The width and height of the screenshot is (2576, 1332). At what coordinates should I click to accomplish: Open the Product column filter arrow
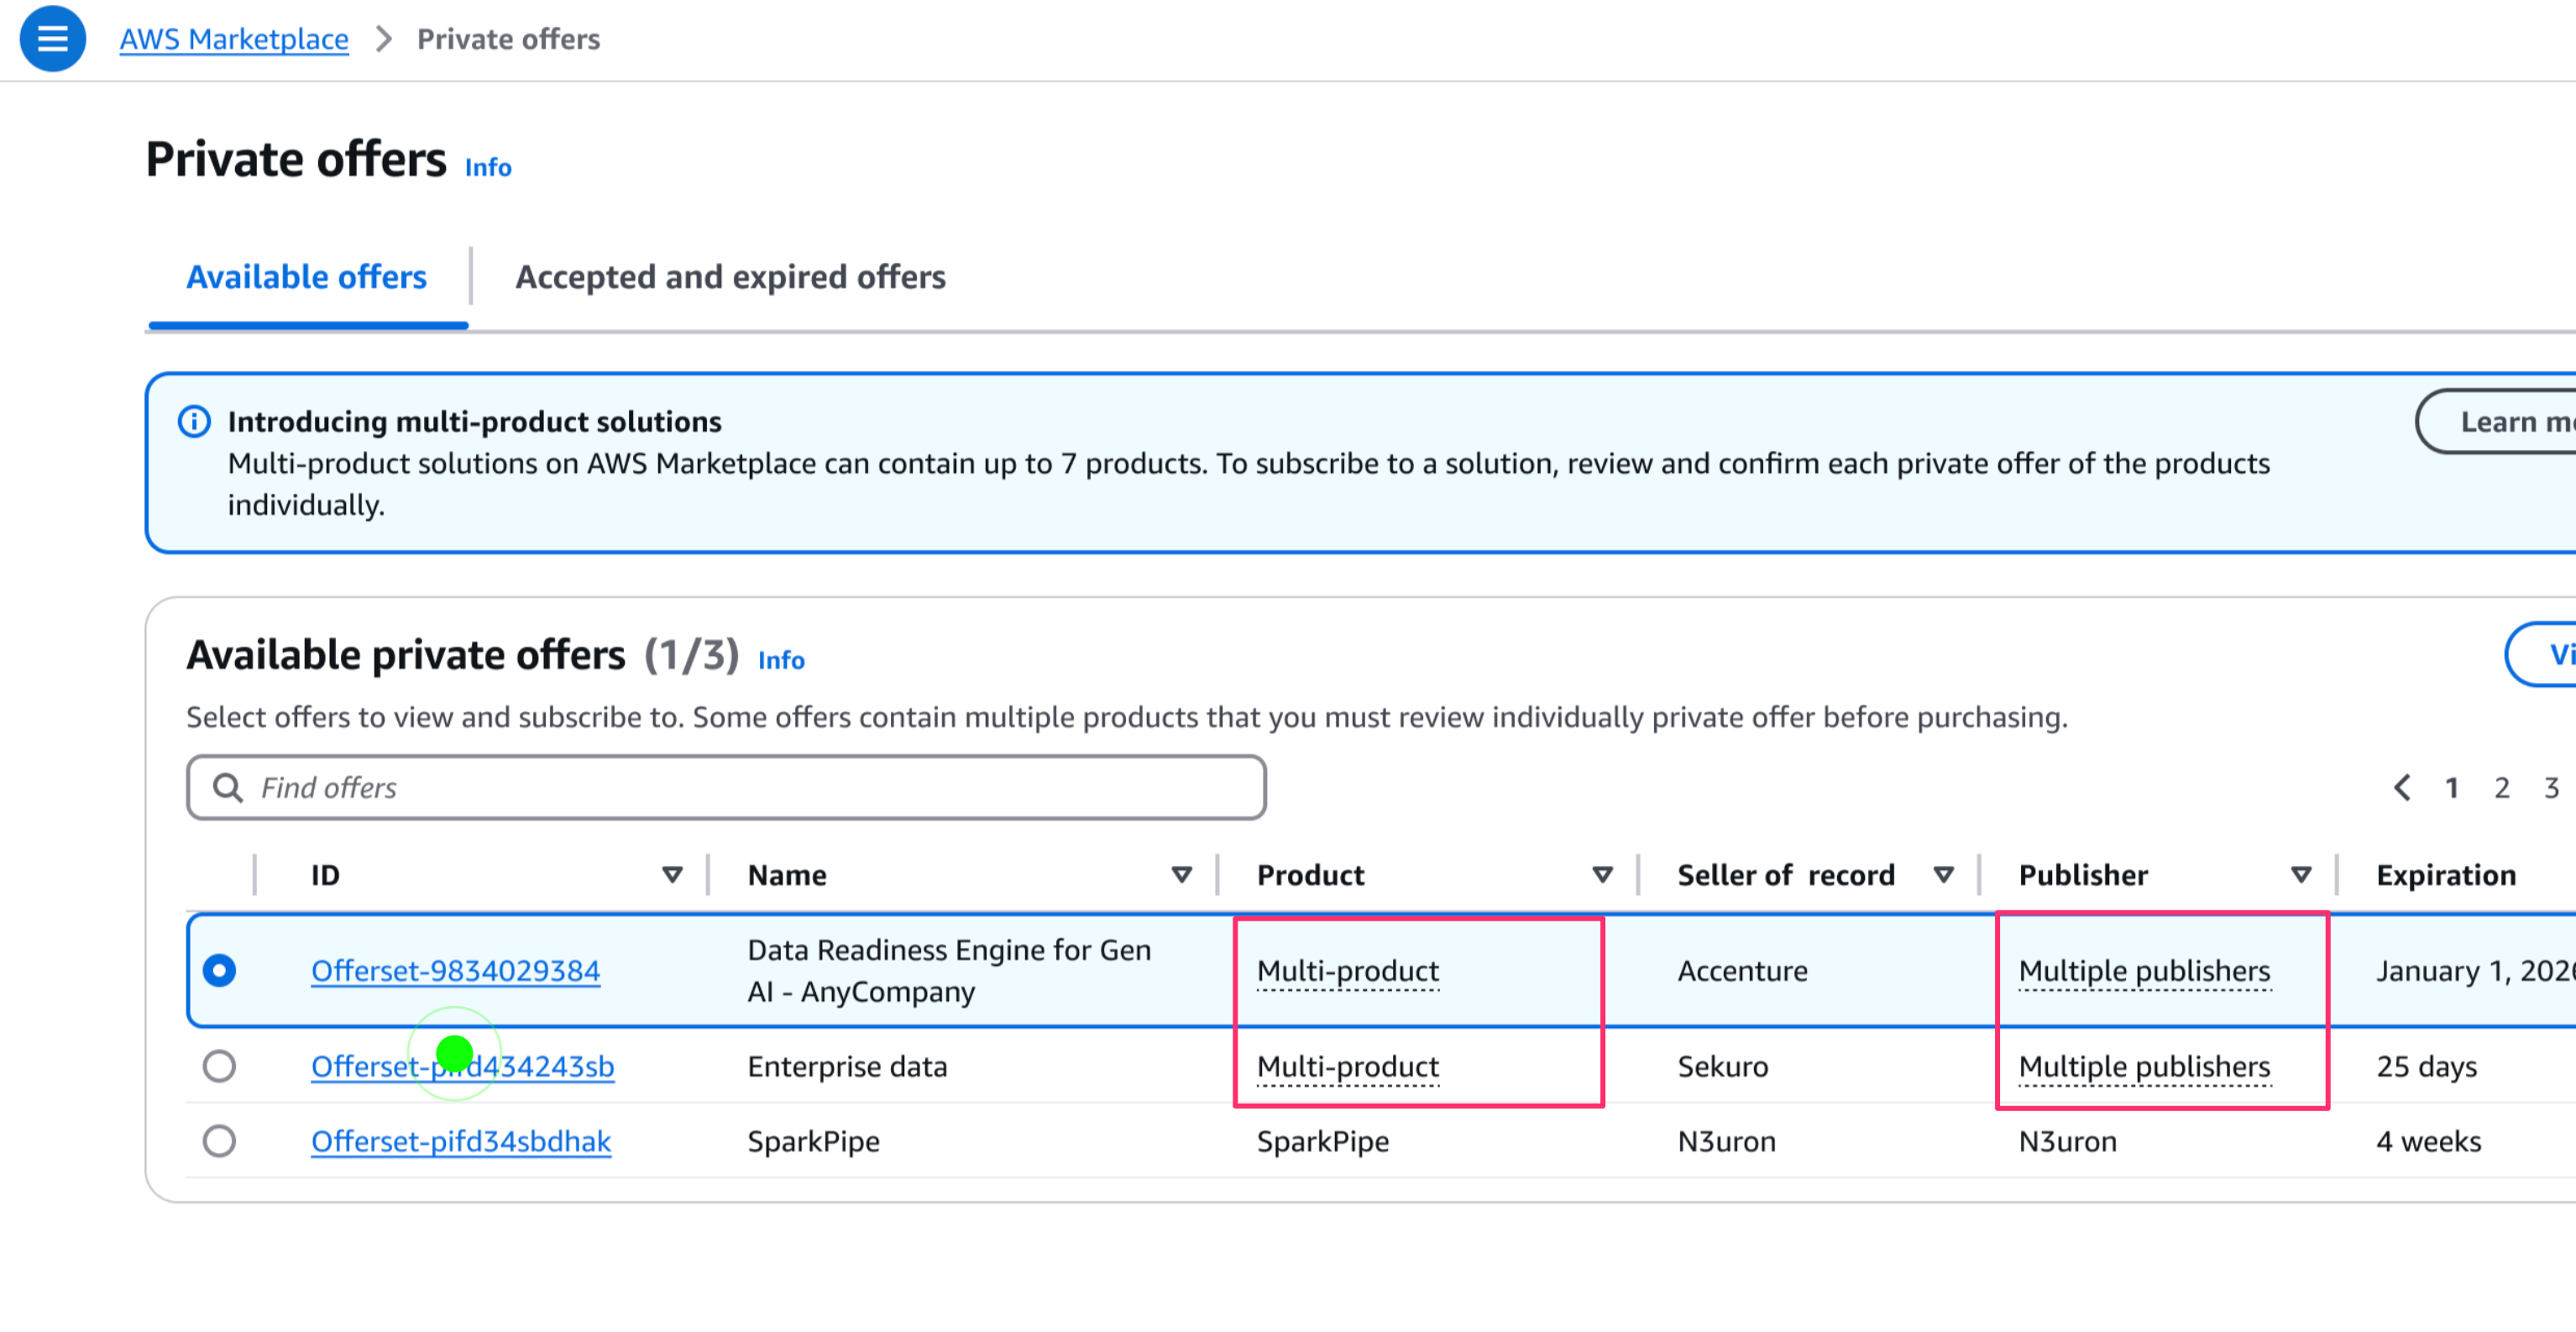point(1602,875)
